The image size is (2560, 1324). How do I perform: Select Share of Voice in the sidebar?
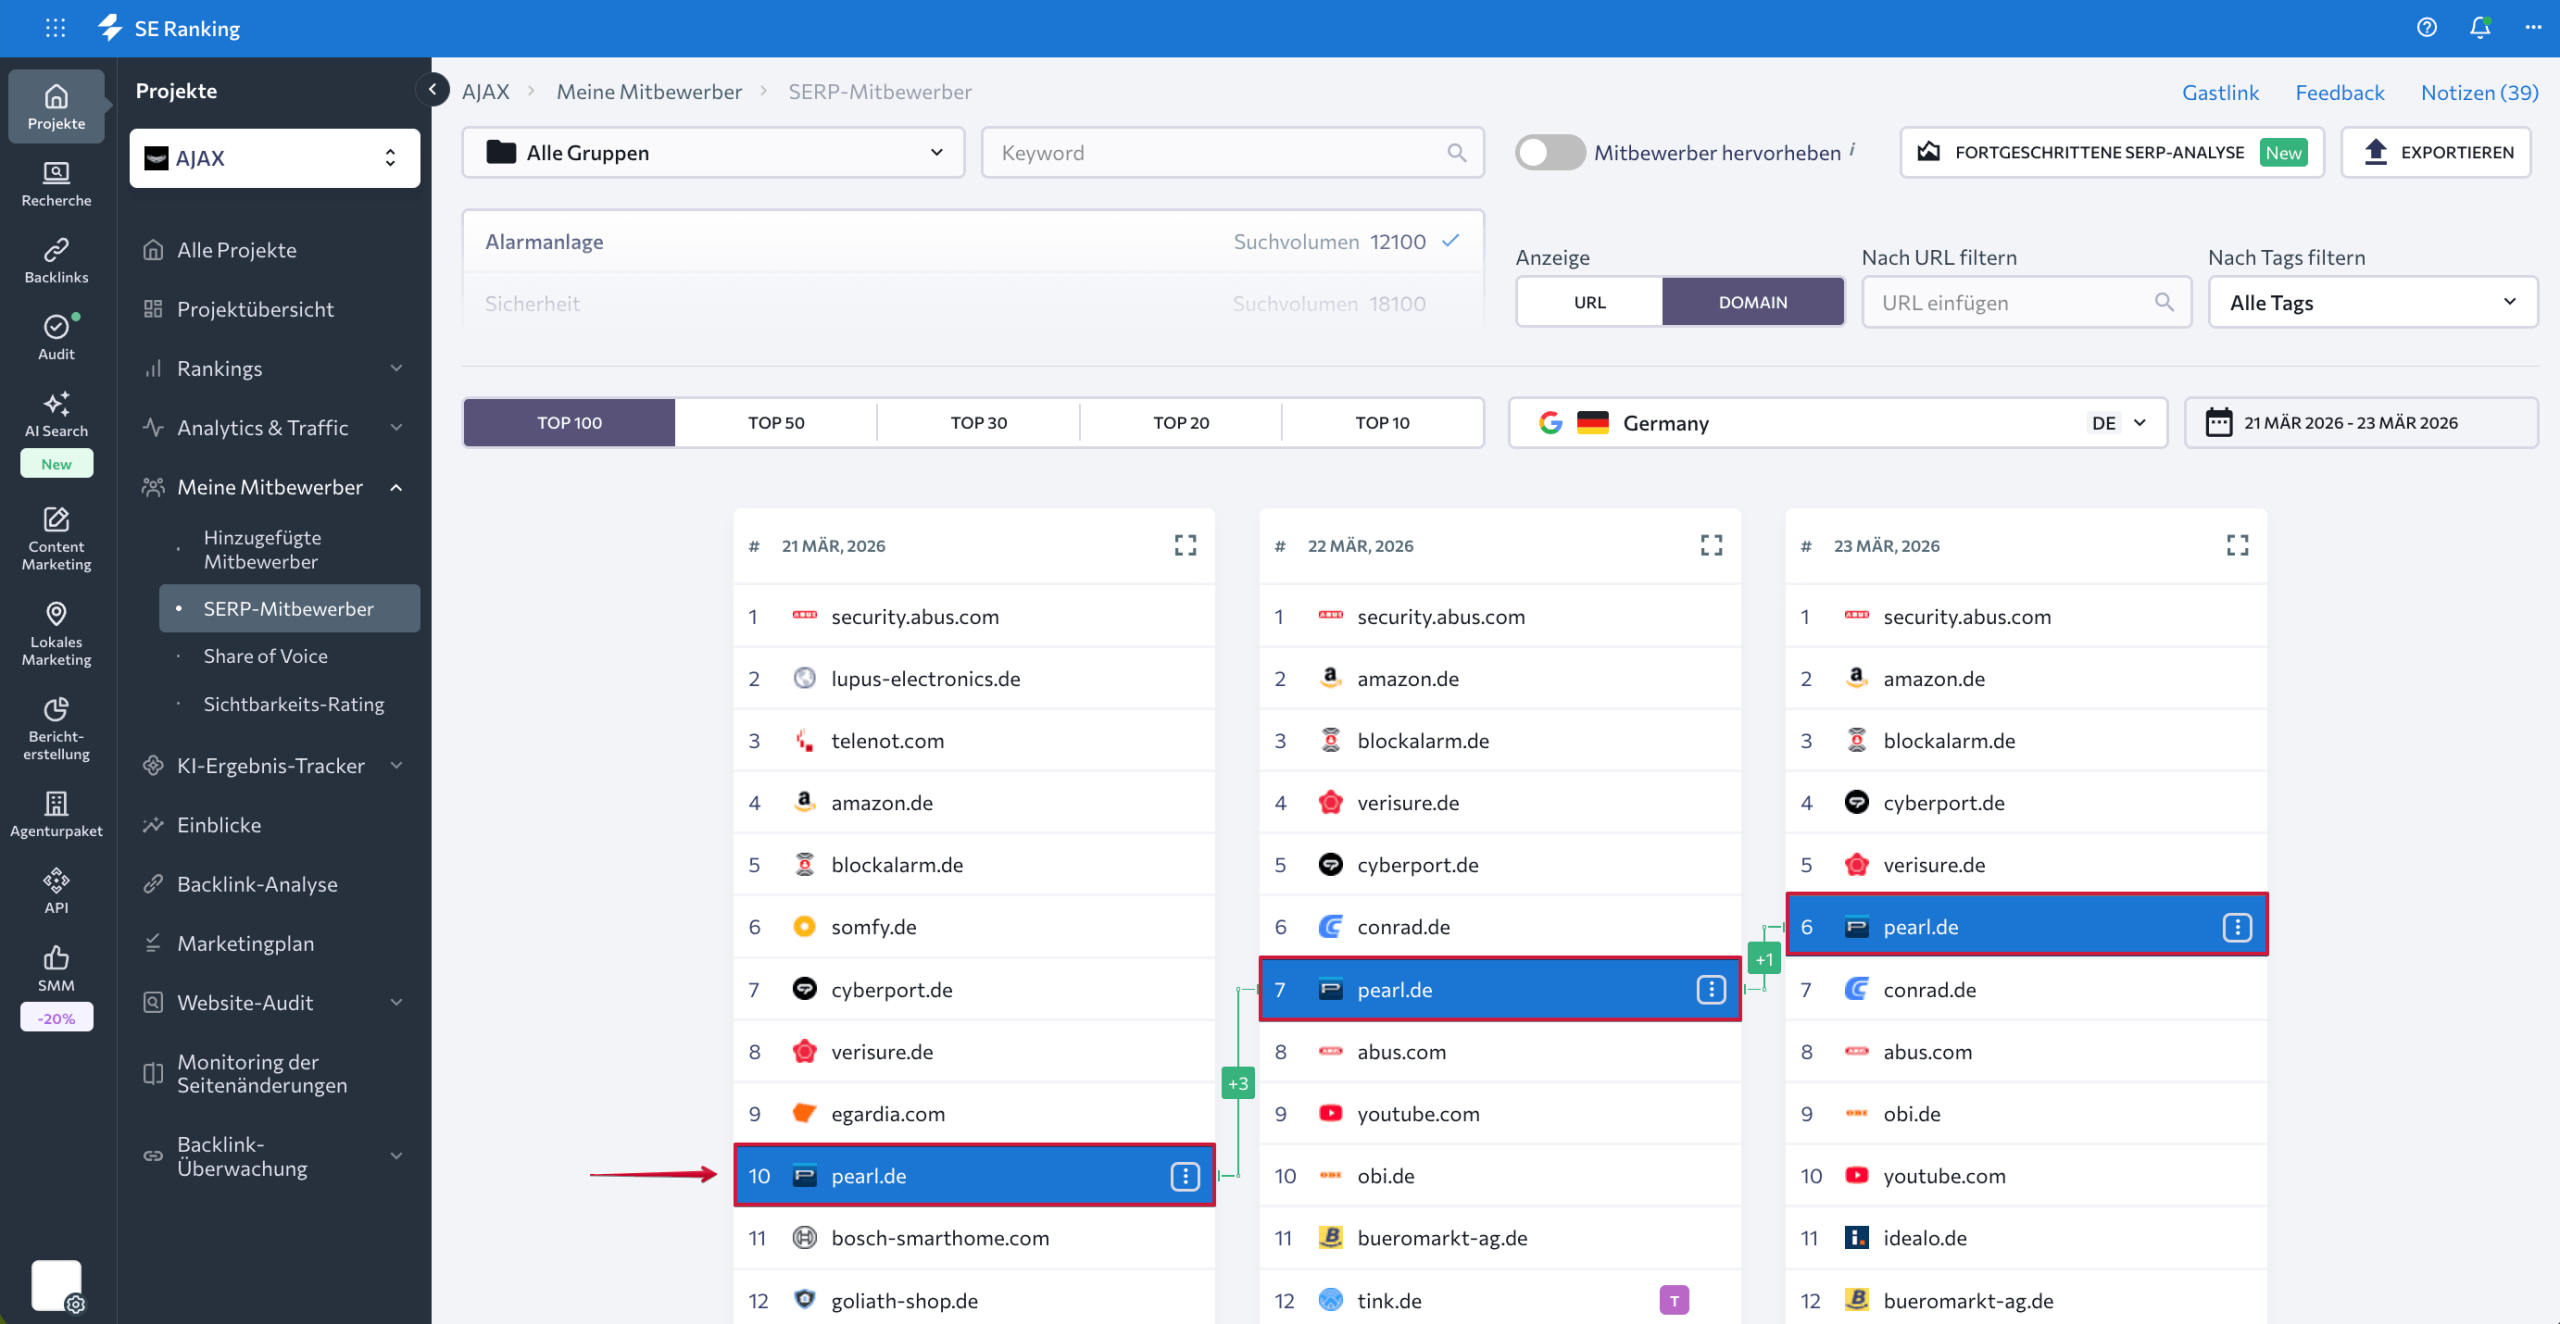266,655
